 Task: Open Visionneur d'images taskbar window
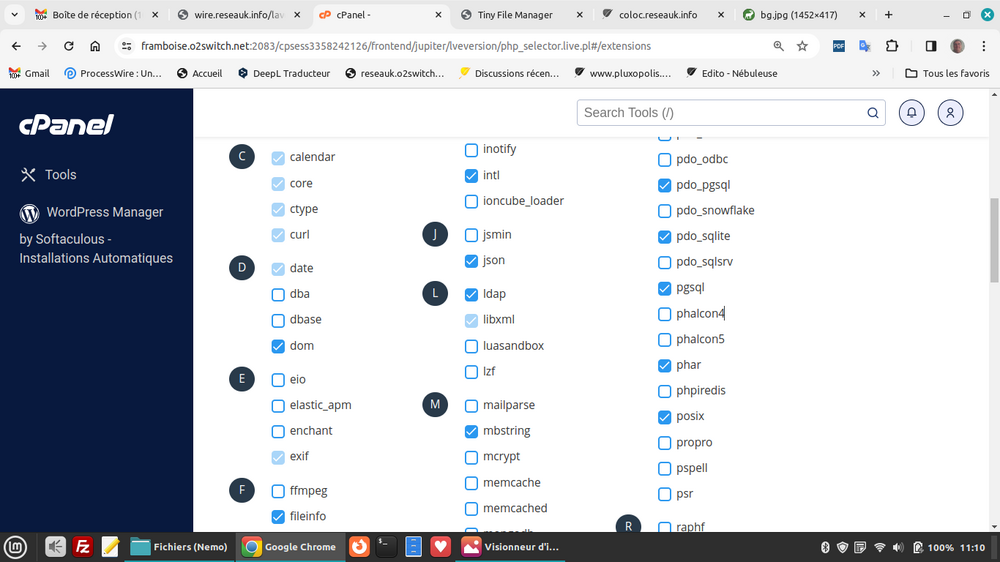510,547
